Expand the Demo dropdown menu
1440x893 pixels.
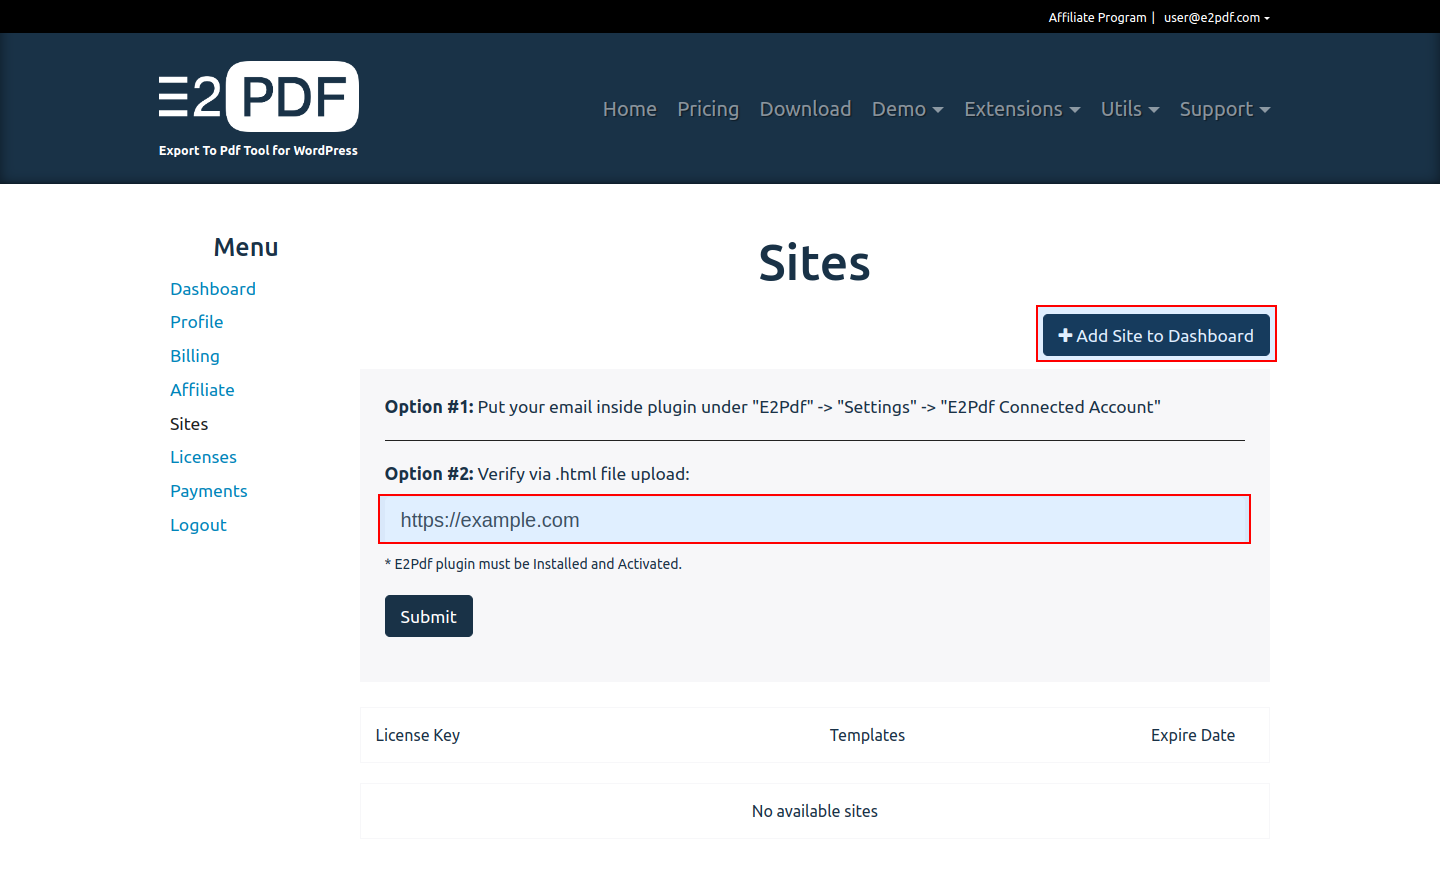click(907, 109)
